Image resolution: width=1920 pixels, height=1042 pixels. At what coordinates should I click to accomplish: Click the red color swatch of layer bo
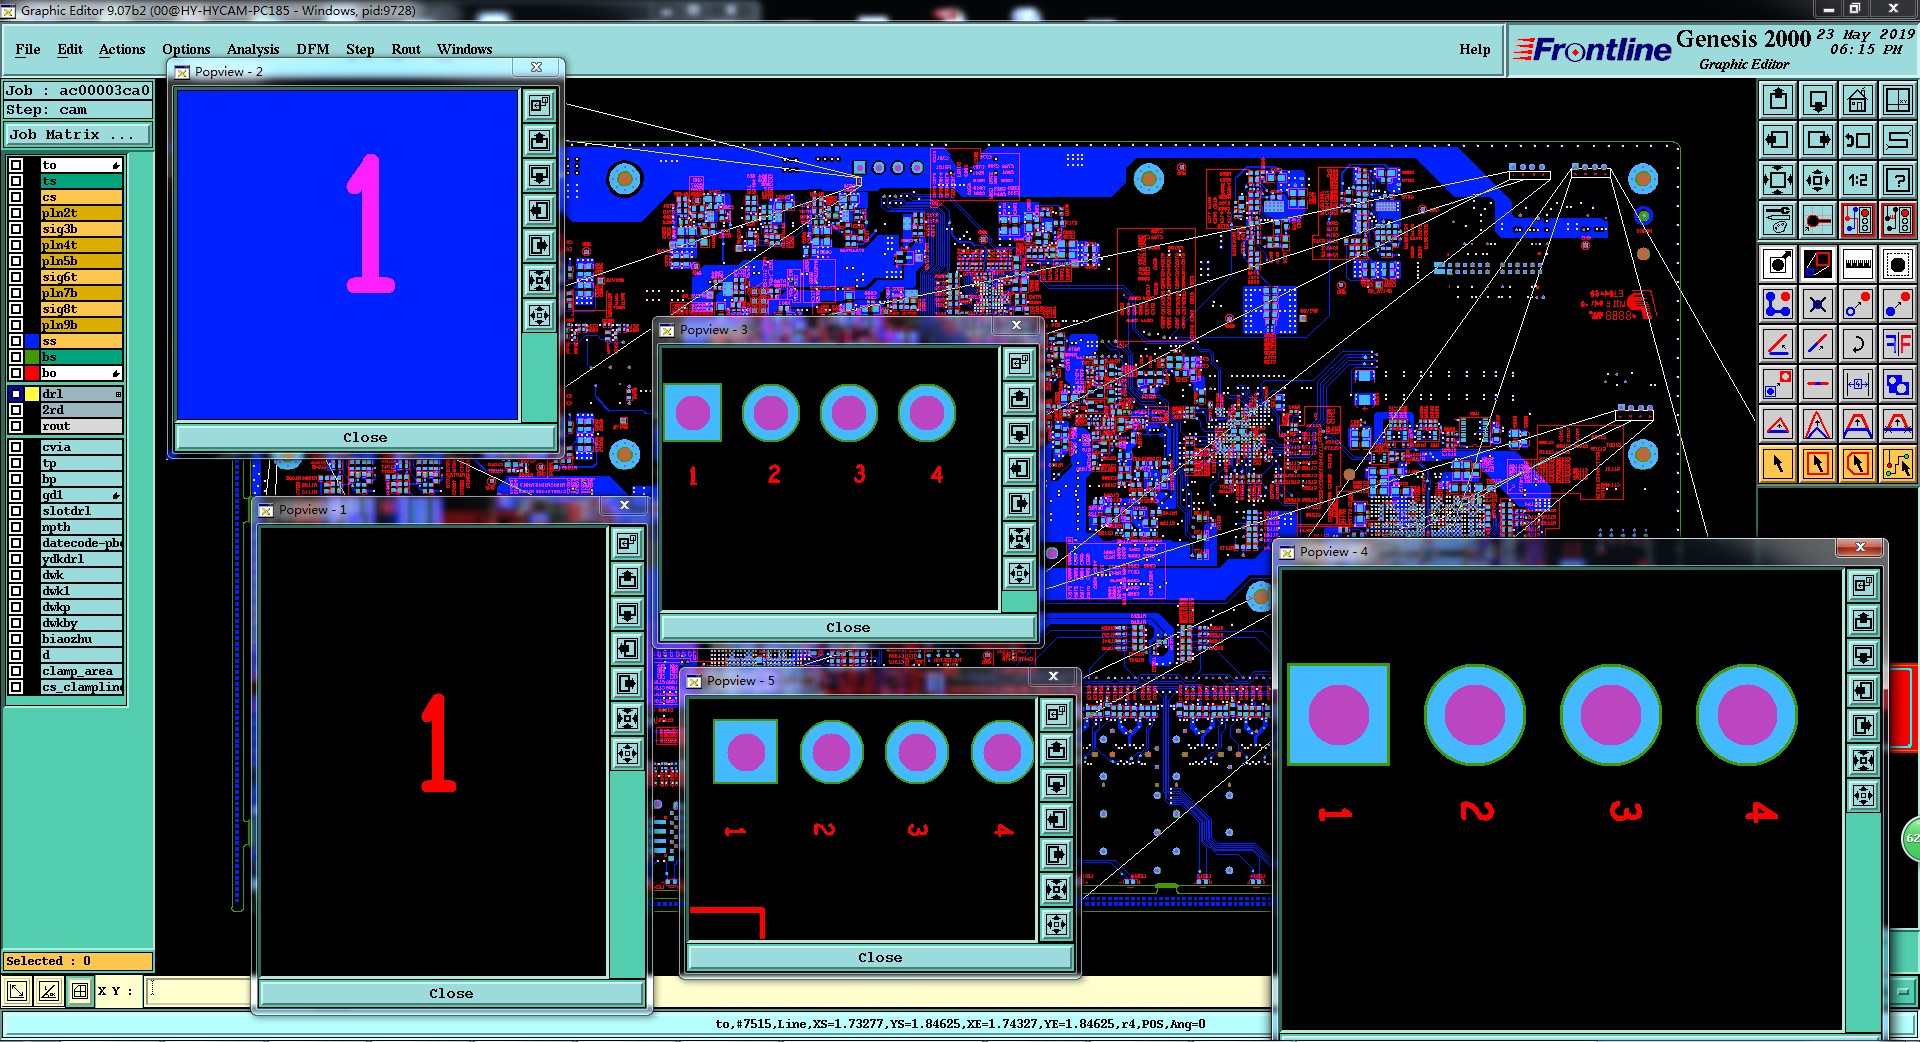[x=32, y=373]
